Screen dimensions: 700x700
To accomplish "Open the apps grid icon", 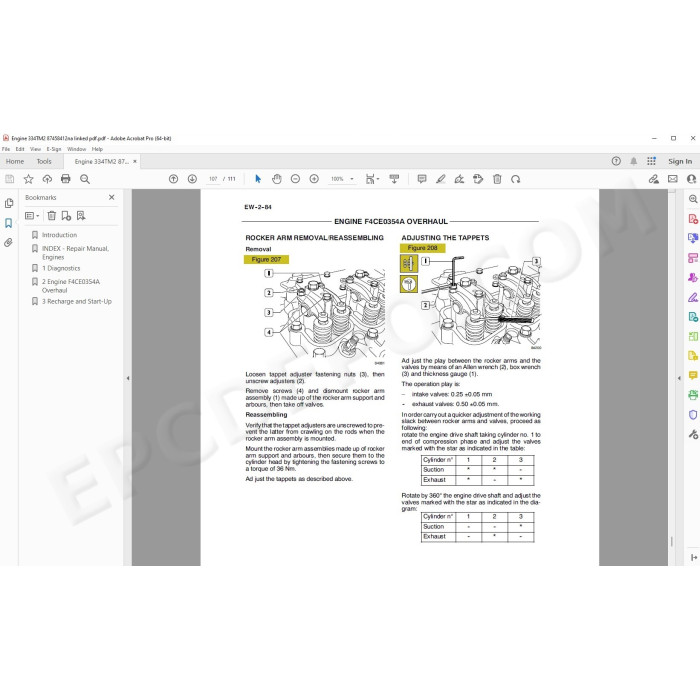I will click(651, 161).
